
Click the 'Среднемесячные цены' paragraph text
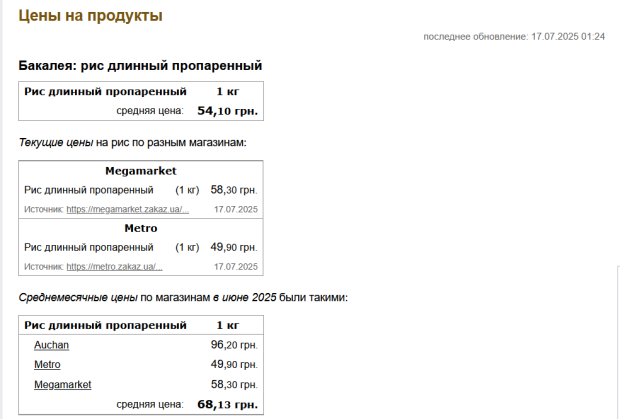click(183, 297)
